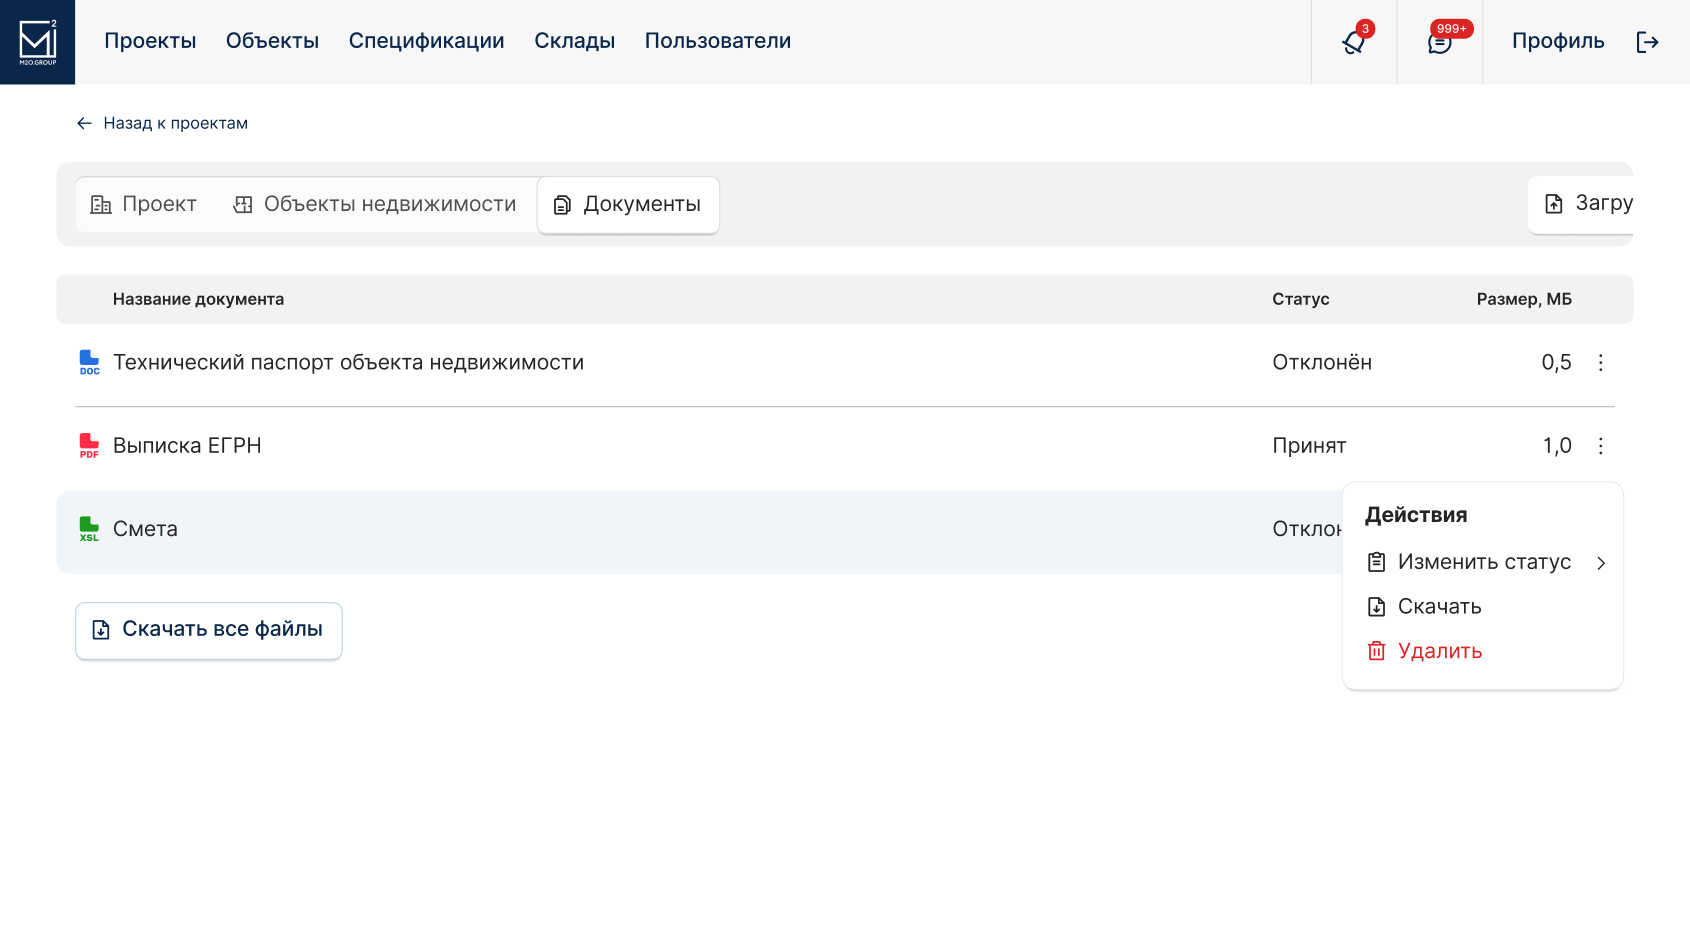Viewport: 1690px width, 938px height.
Task: Click the Загрузить button
Action: click(1581, 204)
